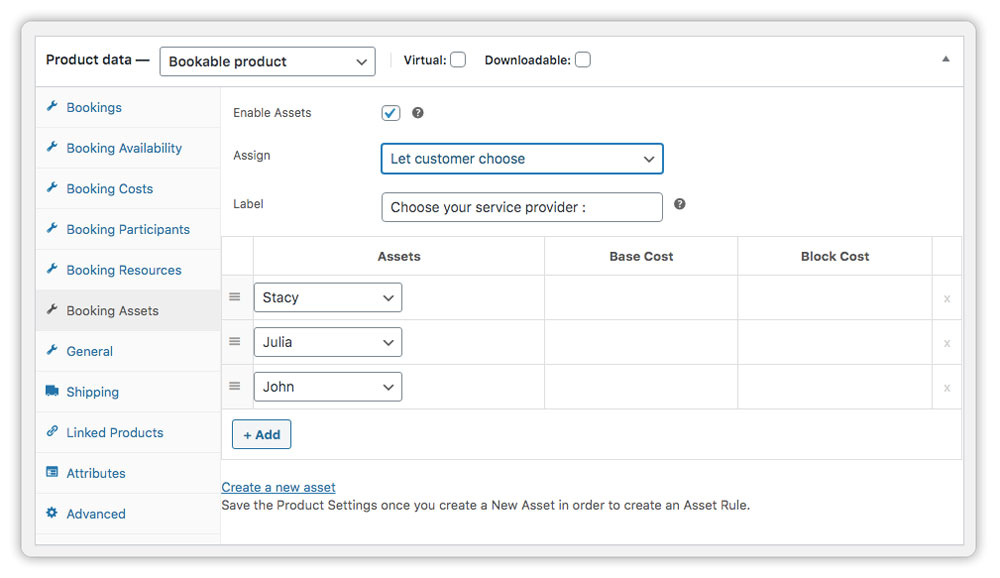The height and width of the screenshot is (578, 1000).
Task: Click the Assets column header
Action: click(x=399, y=256)
